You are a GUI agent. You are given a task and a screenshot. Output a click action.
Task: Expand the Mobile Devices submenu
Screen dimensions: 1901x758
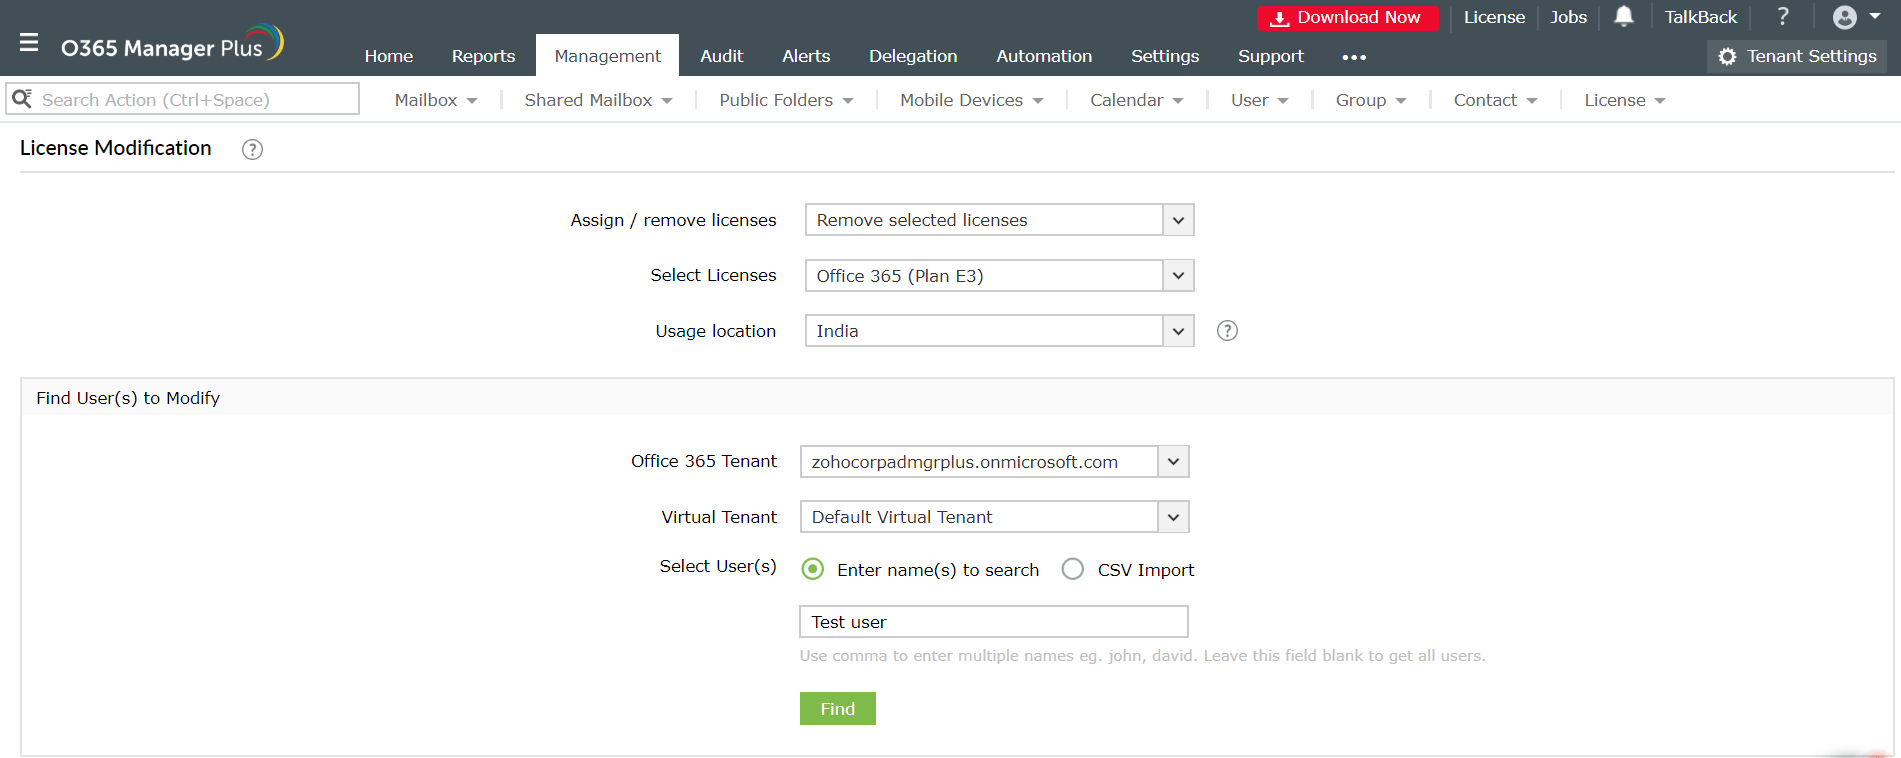[x=971, y=100]
